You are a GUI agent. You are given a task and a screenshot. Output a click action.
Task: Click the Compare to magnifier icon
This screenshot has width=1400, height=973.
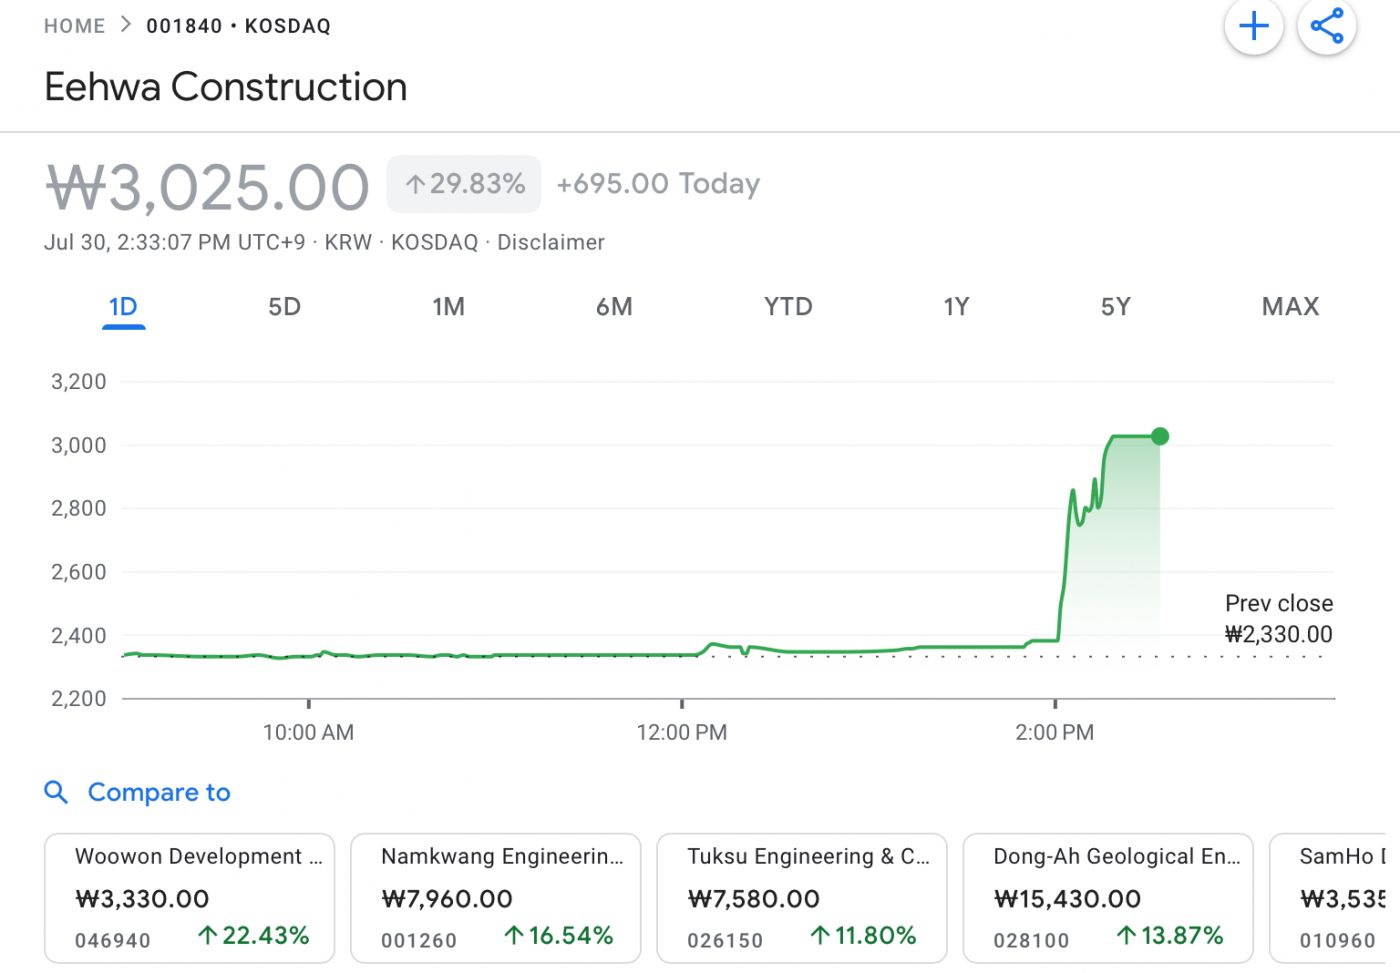click(56, 792)
